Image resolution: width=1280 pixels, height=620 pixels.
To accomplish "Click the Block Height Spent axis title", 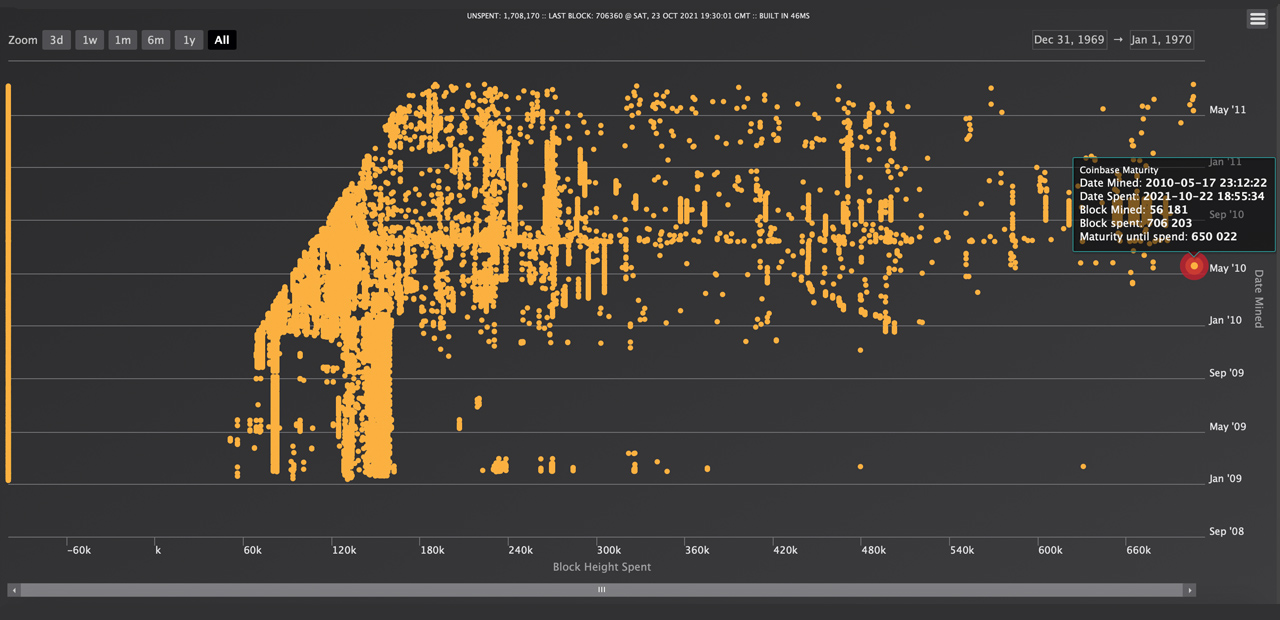I will pos(602,567).
